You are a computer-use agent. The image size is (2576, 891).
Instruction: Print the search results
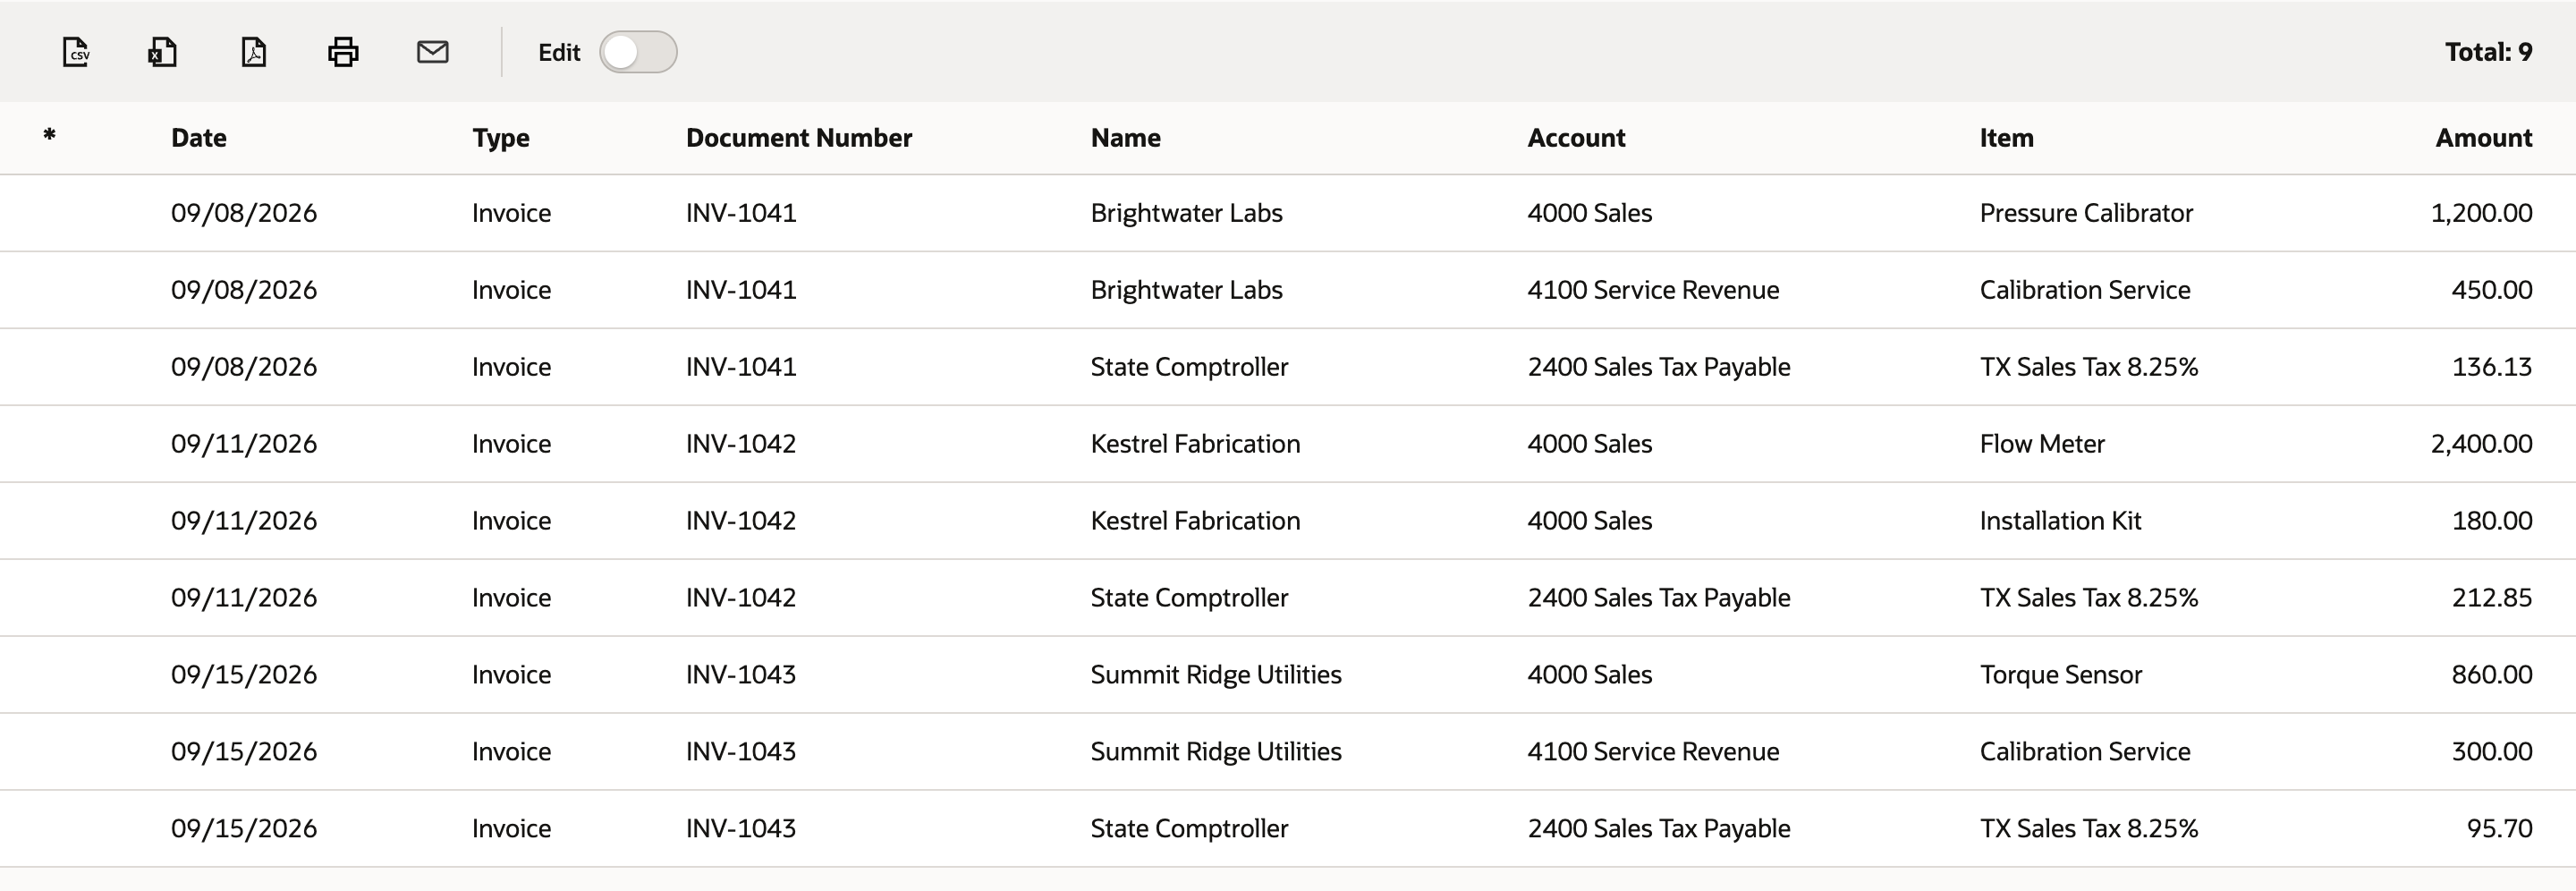pyautogui.click(x=343, y=52)
